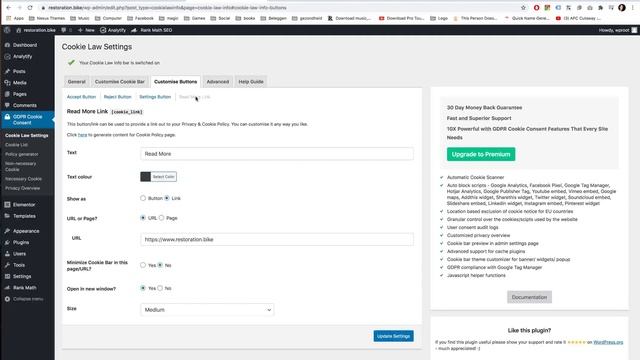Click the Select Color button

(x=163, y=177)
